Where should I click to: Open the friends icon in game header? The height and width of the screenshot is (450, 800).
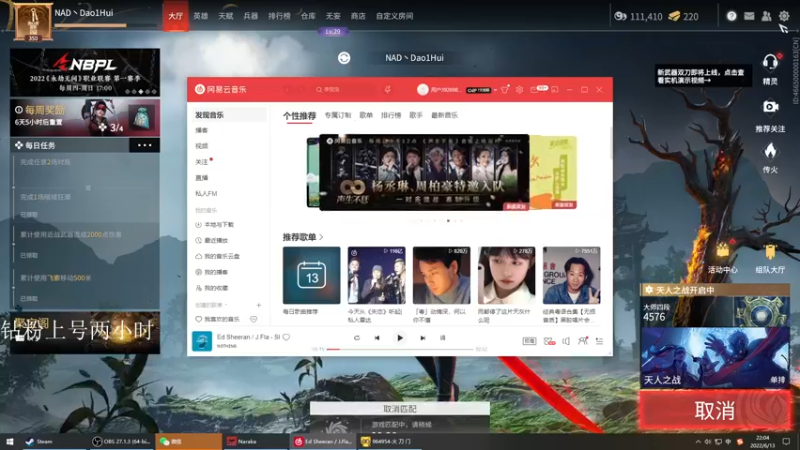pos(766,16)
